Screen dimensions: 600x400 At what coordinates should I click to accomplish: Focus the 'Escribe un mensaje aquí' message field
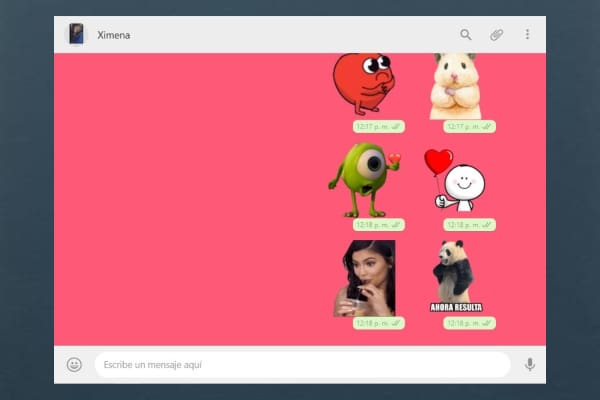click(x=302, y=365)
